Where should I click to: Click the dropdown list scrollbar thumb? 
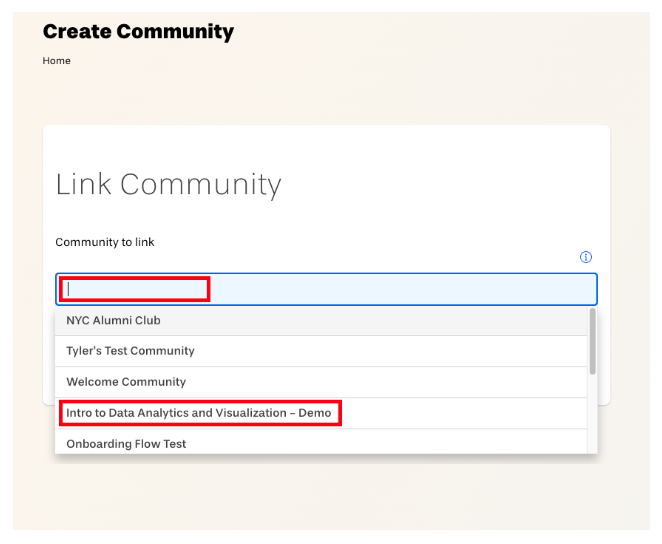tap(593, 341)
